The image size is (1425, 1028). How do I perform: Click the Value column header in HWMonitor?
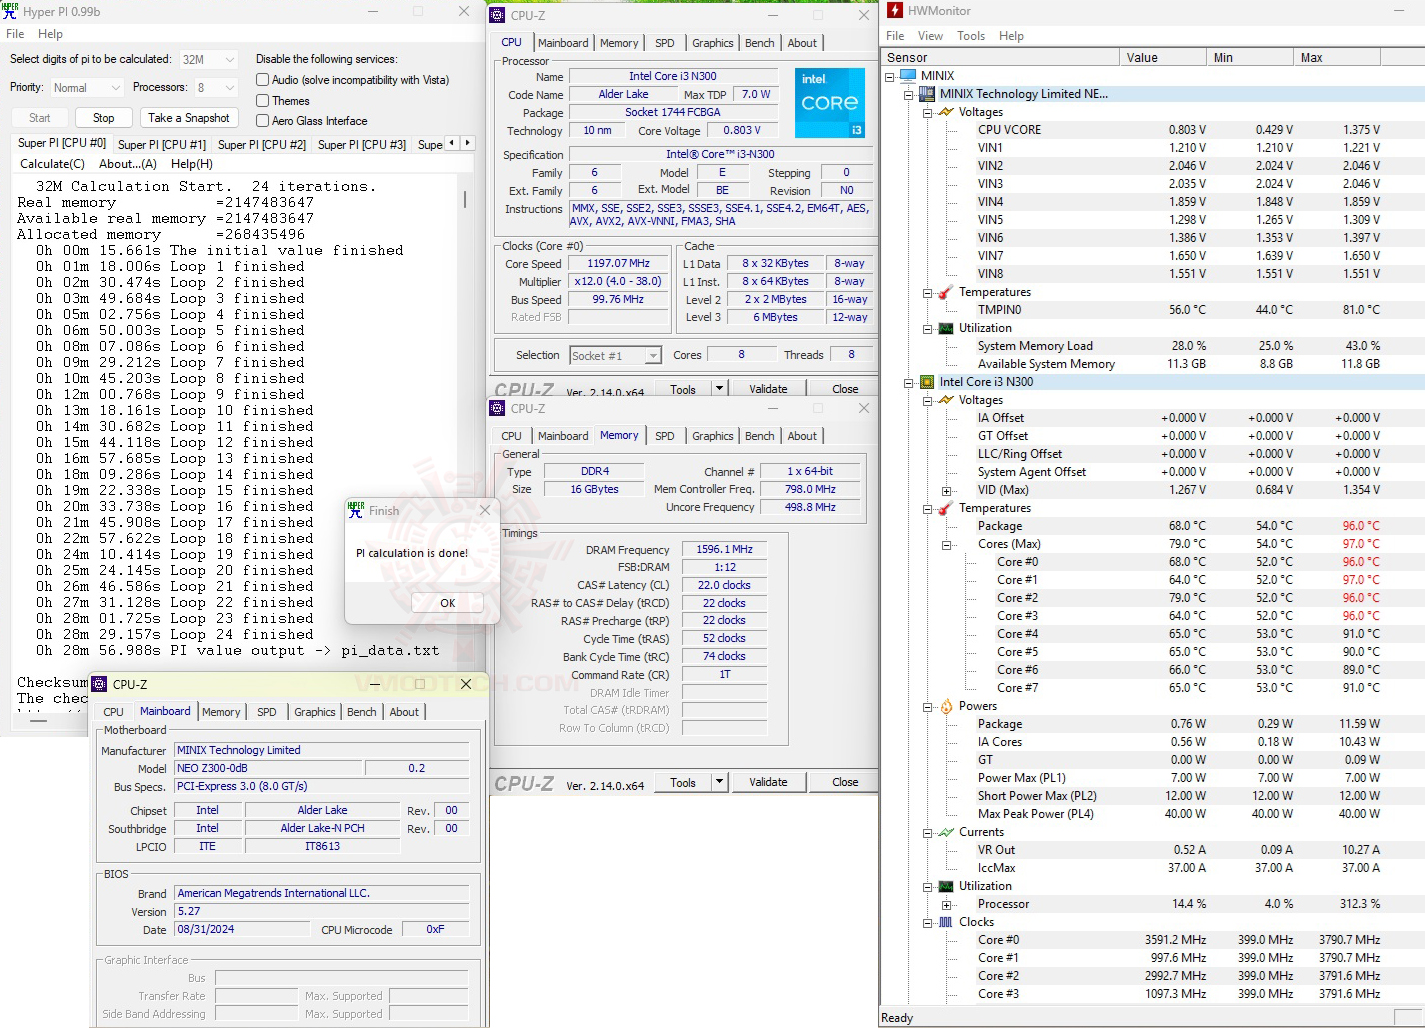coord(1163,58)
